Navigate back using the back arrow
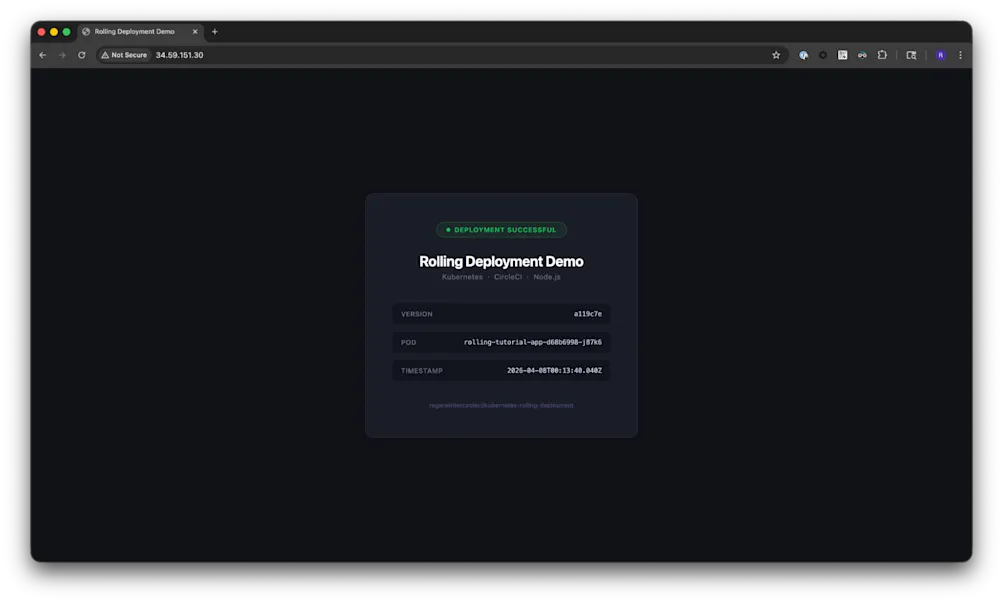The image size is (1003, 603). click(x=42, y=55)
